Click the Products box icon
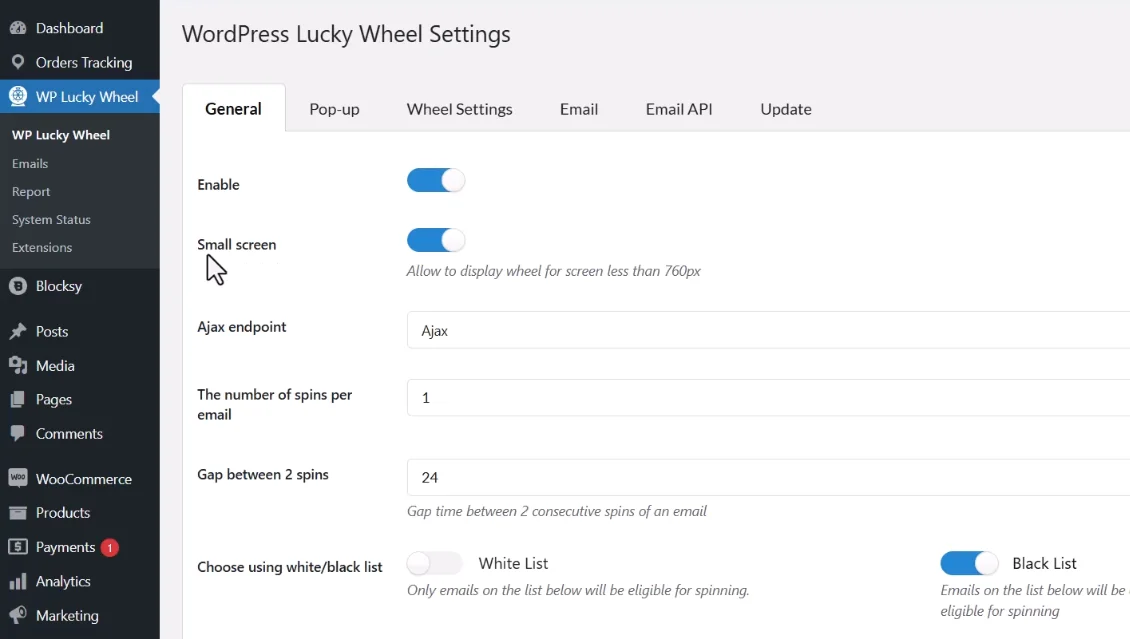 click(18, 512)
